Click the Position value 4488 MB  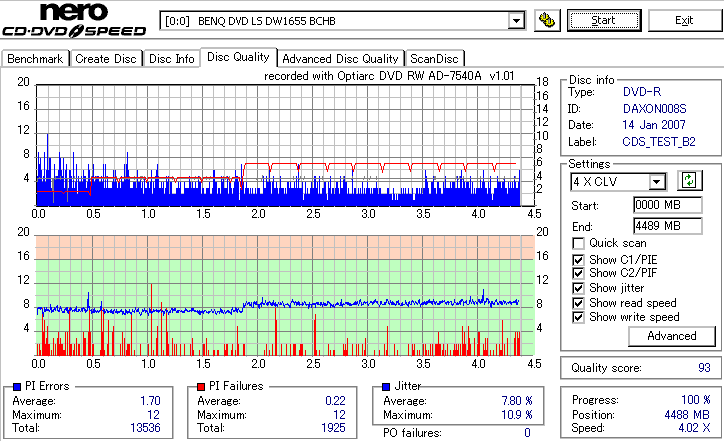click(687, 415)
